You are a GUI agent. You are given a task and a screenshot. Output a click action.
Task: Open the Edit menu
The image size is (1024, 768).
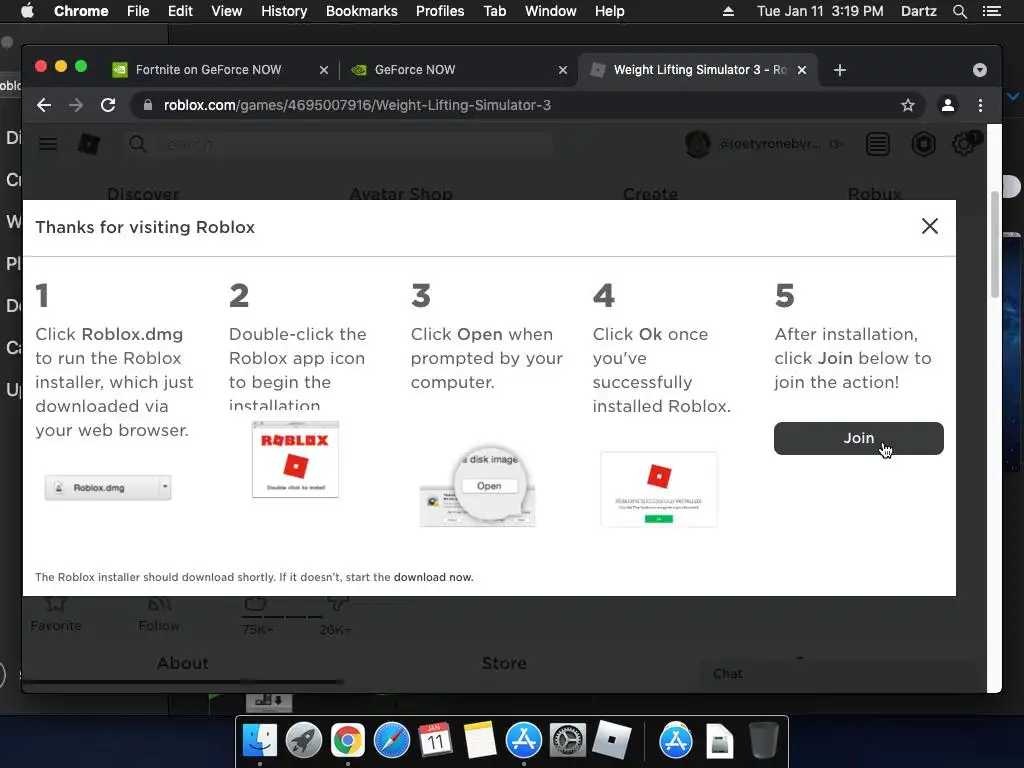180,11
